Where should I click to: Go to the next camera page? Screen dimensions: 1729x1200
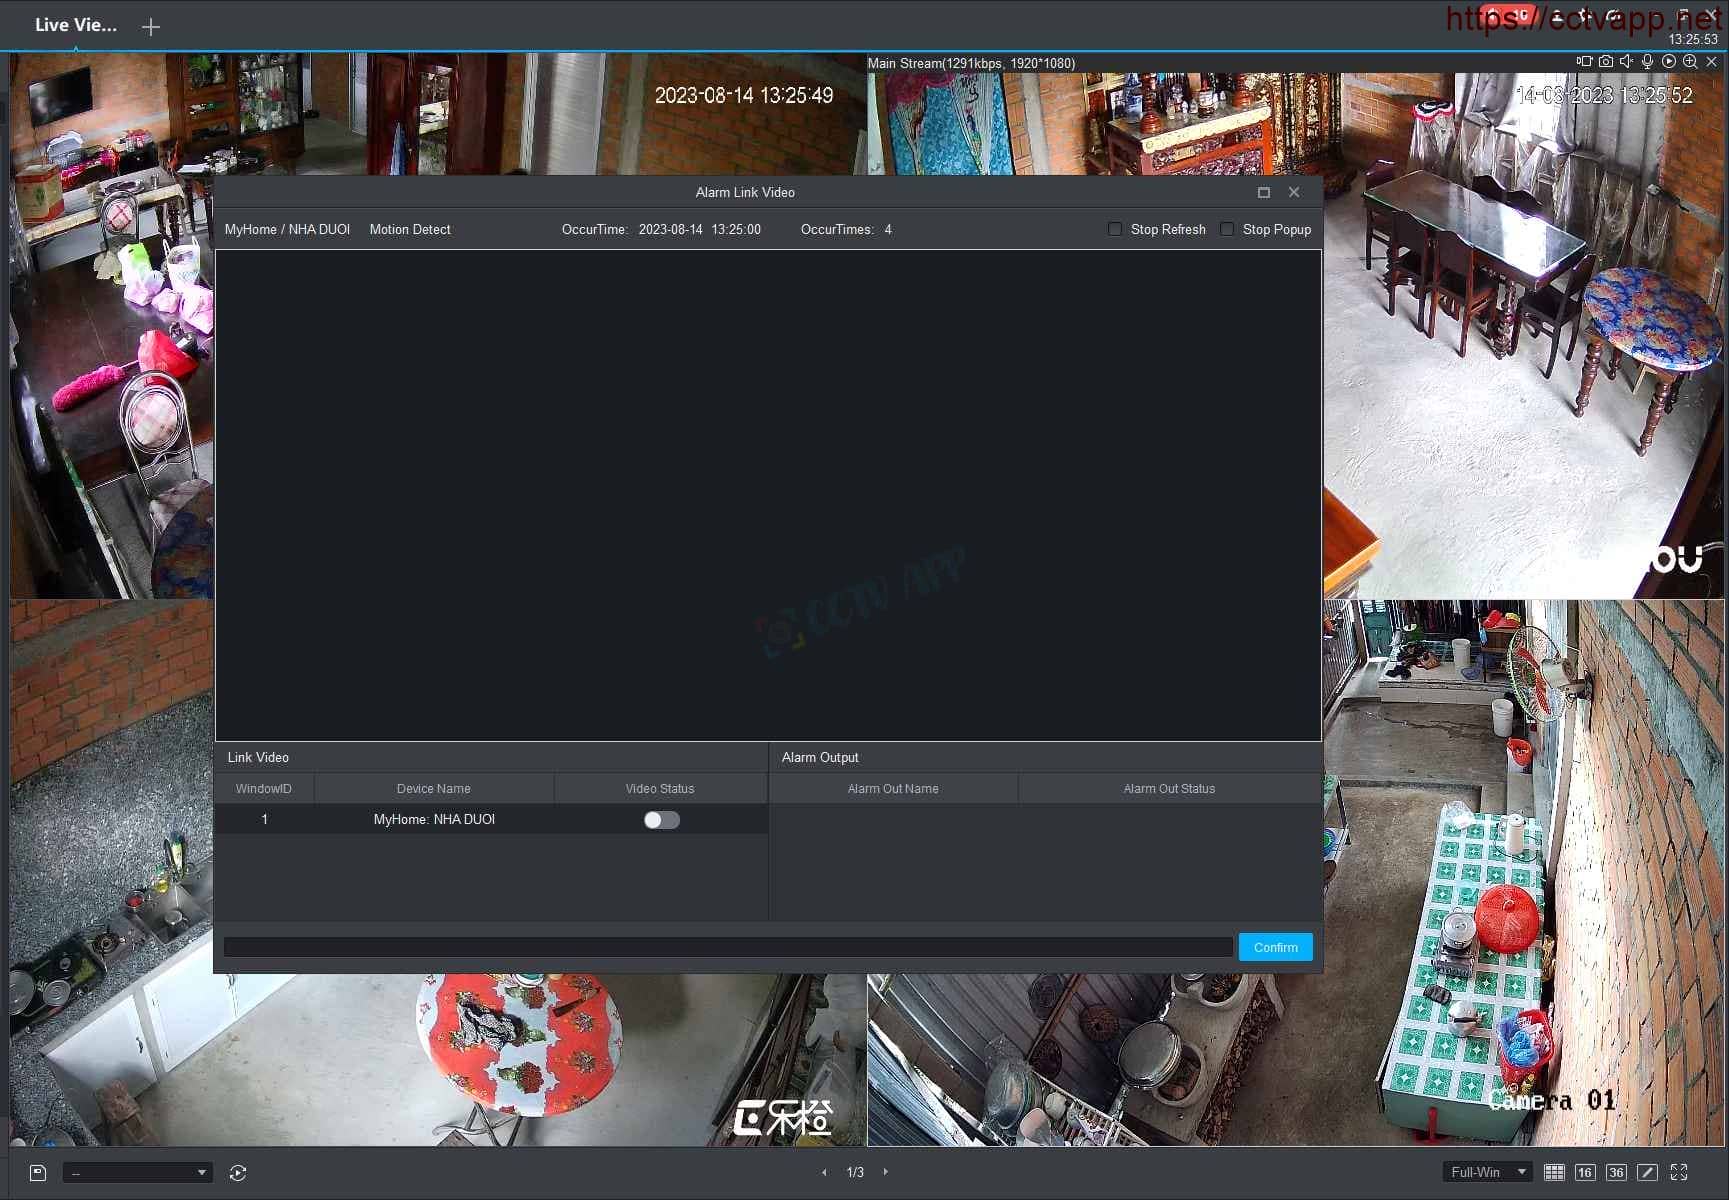[885, 1172]
